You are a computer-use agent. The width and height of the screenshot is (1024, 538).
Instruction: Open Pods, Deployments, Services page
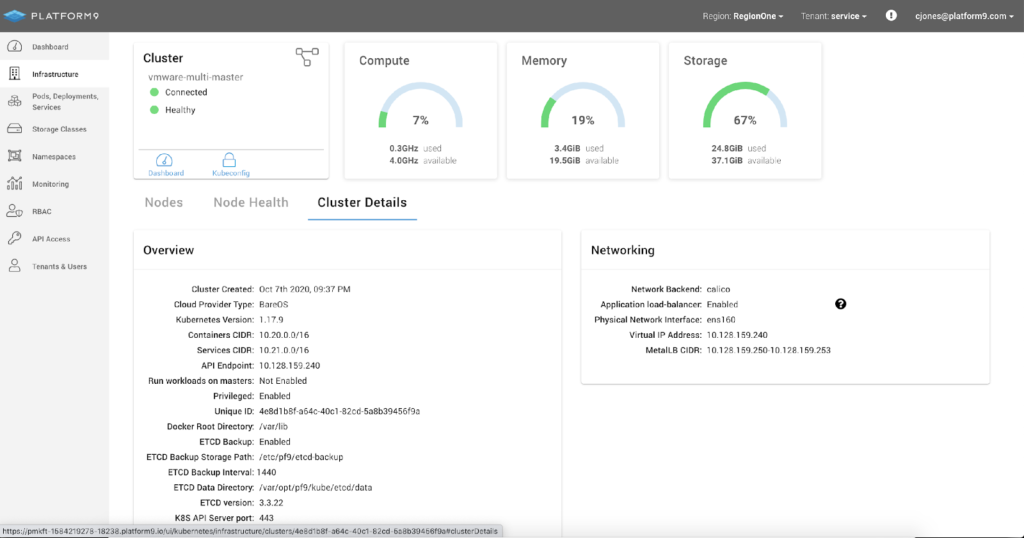(x=64, y=102)
